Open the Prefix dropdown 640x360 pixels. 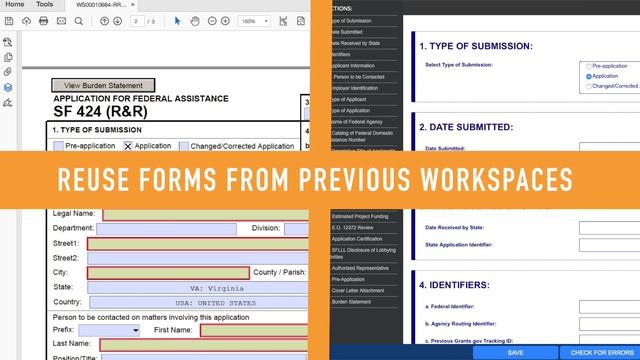point(109,330)
